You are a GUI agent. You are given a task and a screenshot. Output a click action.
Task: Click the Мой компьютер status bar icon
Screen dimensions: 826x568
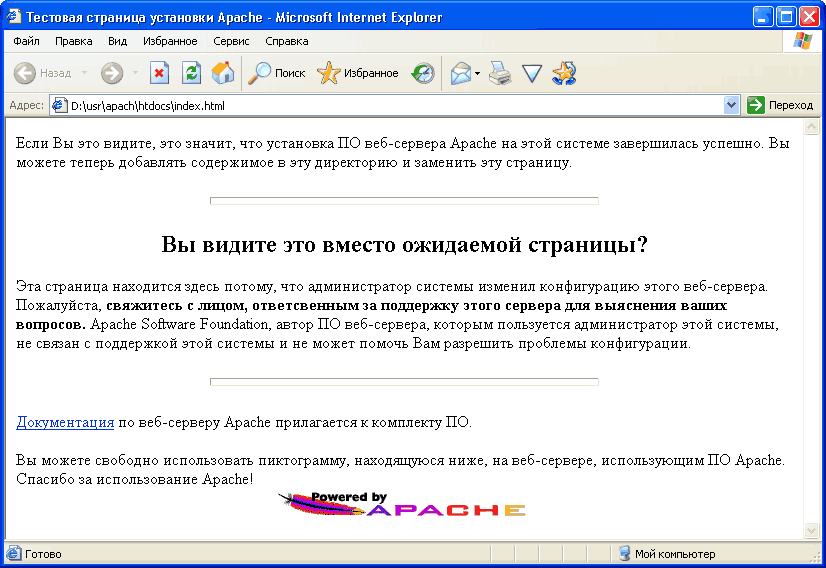625,553
